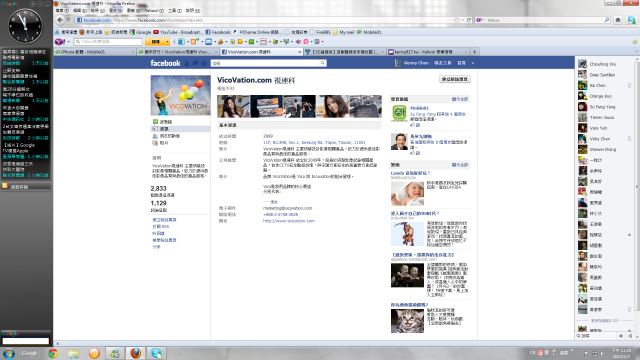
Task: Open the PChome Online bookmark
Action: pos(257,32)
